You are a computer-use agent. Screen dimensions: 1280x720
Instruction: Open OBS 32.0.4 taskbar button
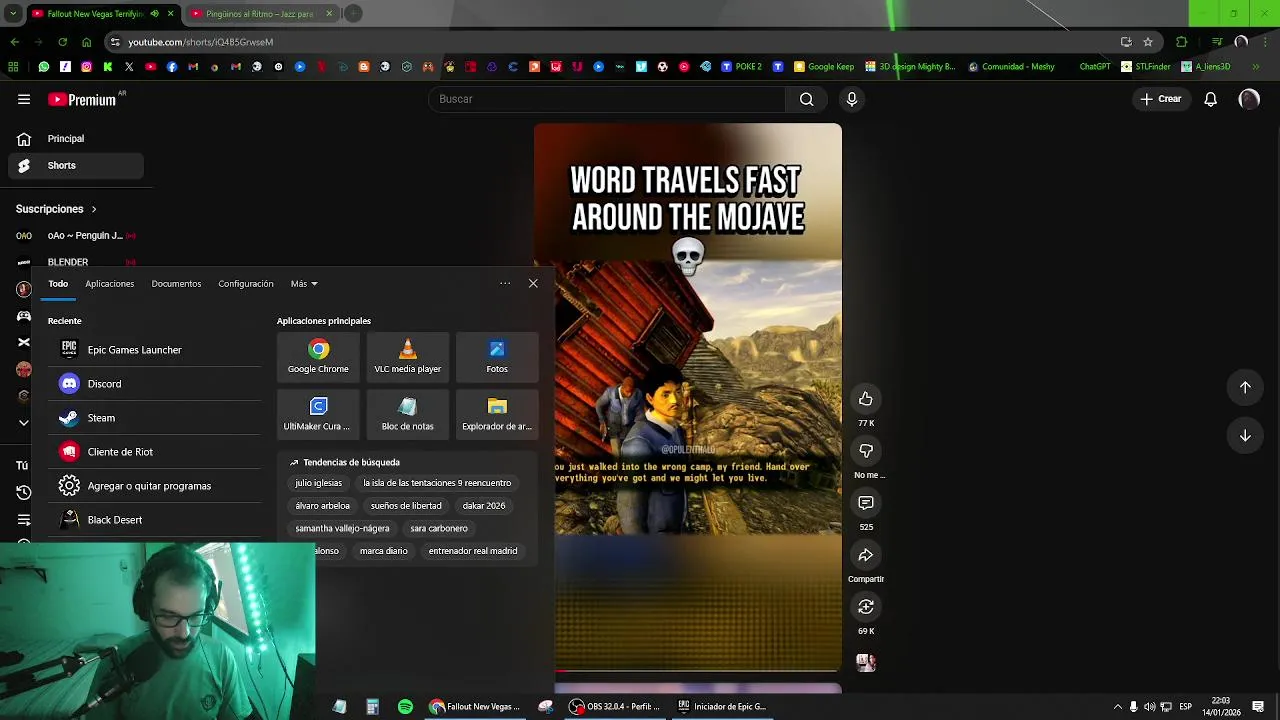click(x=614, y=707)
